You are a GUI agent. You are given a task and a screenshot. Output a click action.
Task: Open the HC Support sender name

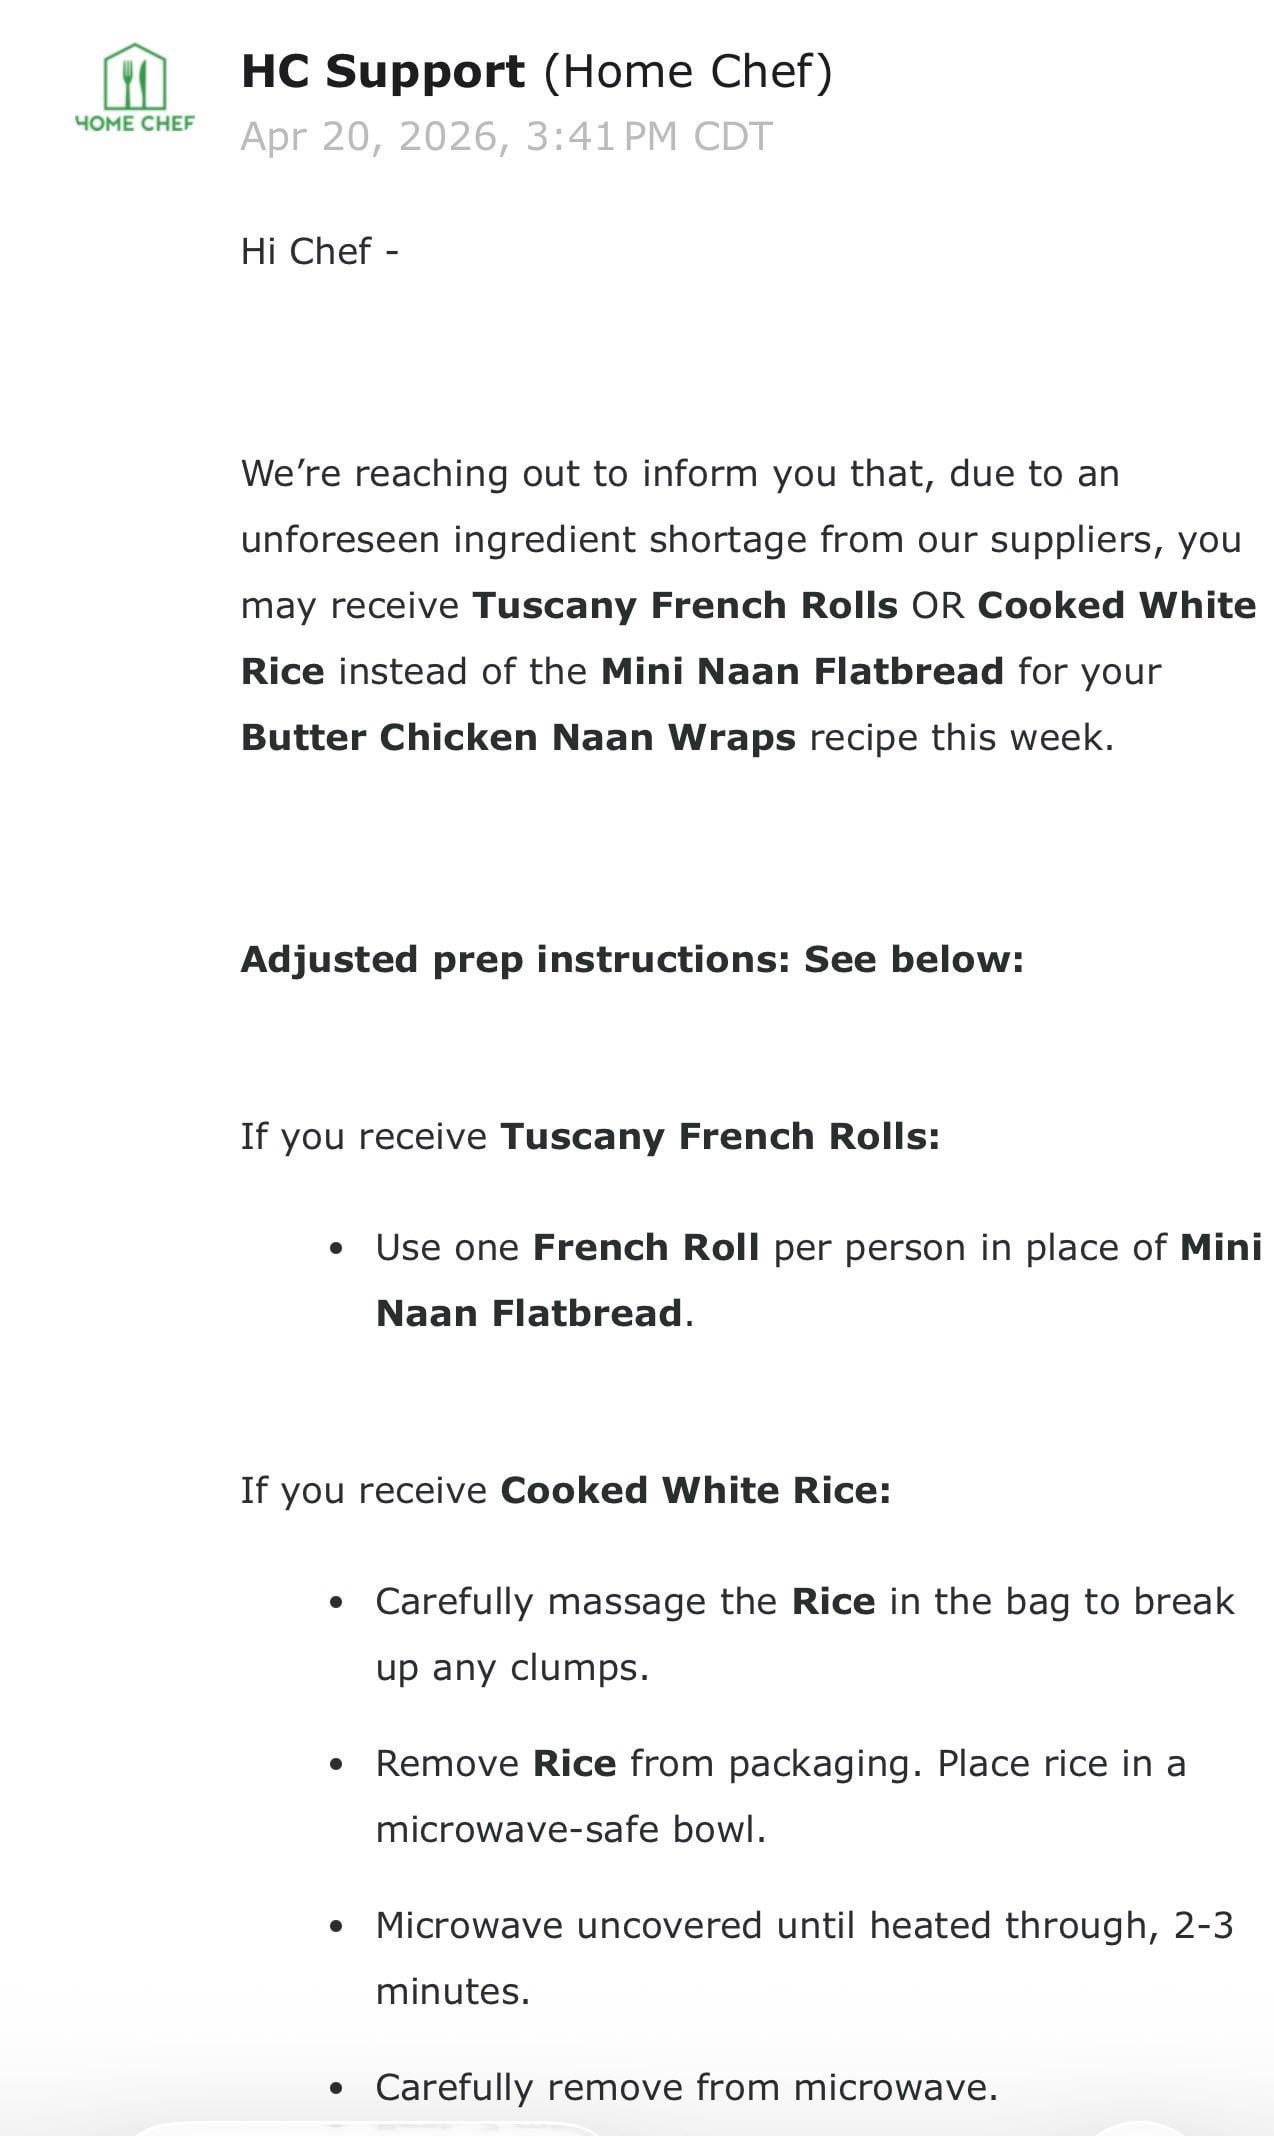383,72
